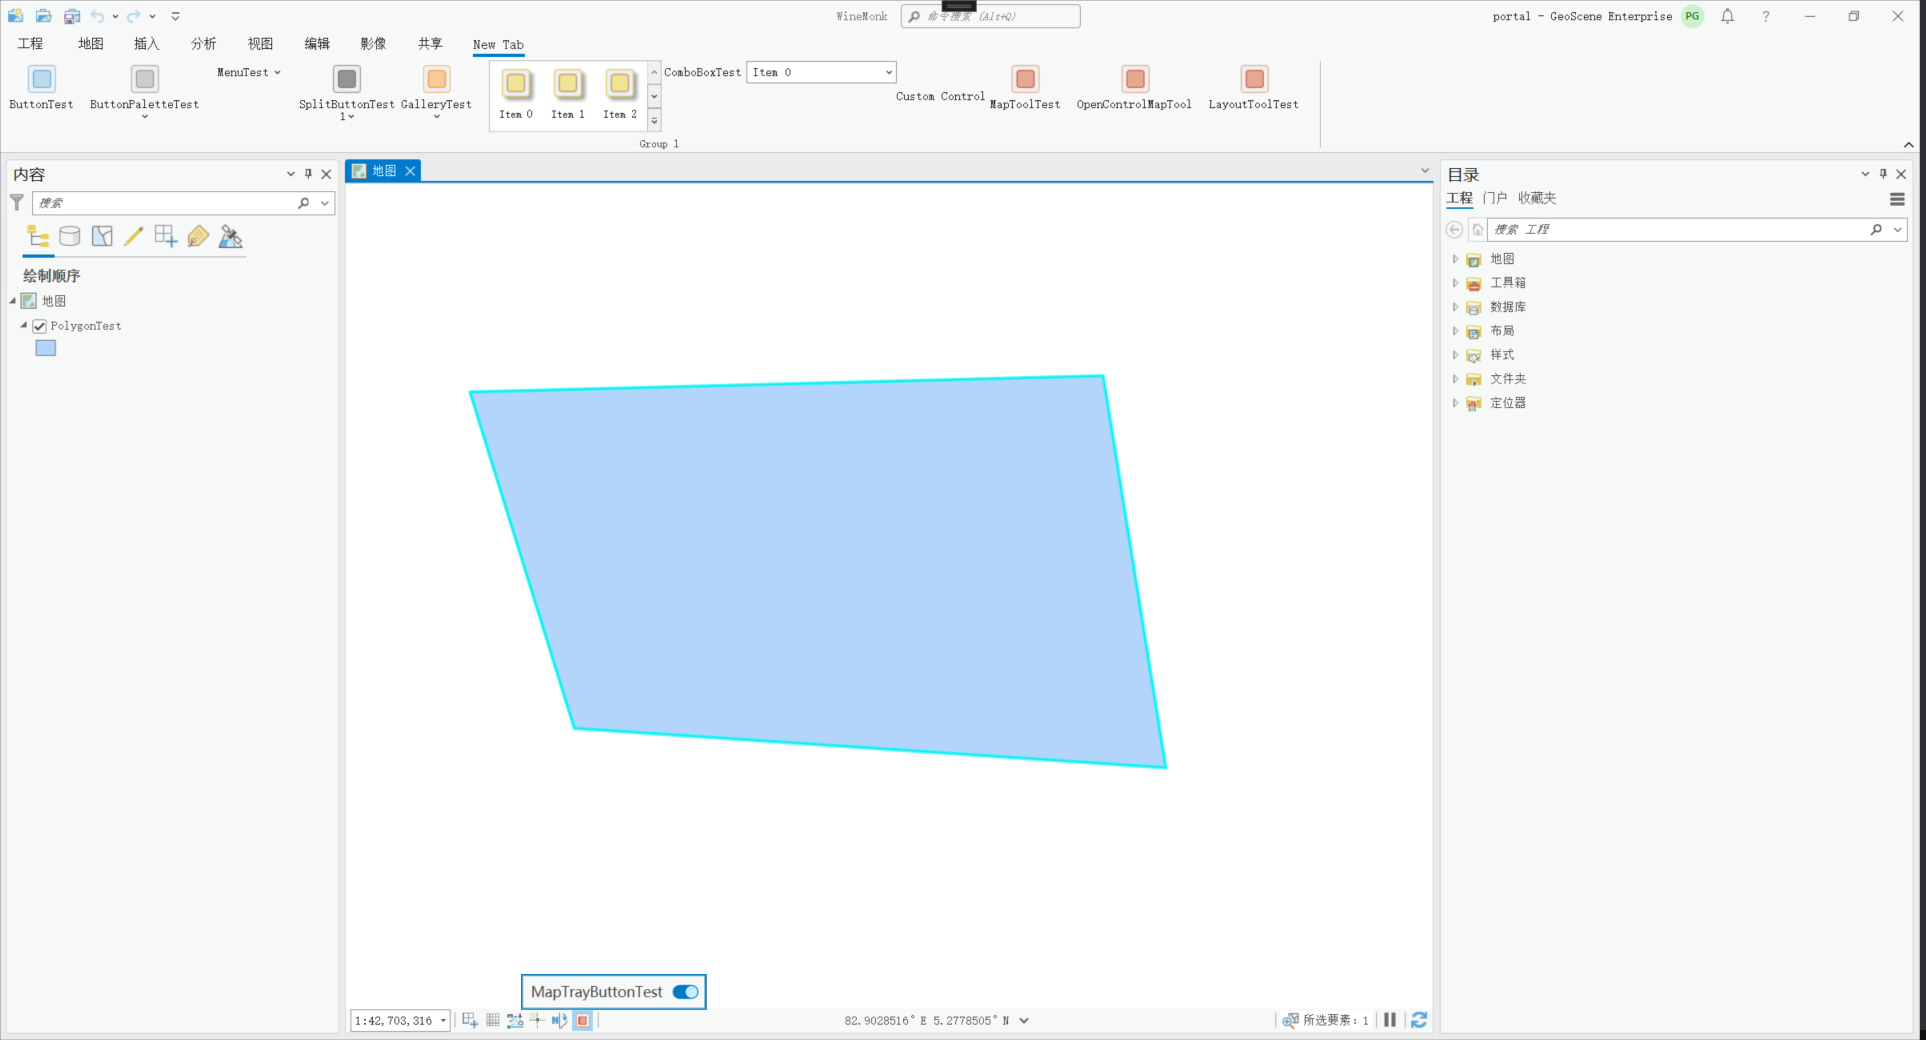The width and height of the screenshot is (1926, 1040).
Task: Toggle PolygonTest layer visibility checkbox
Action: [40, 326]
